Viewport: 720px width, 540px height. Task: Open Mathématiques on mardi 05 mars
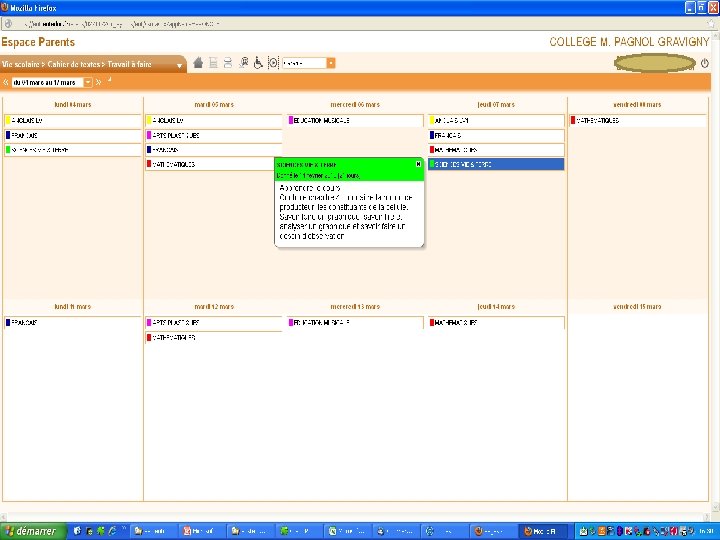pyautogui.click(x=210, y=164)
